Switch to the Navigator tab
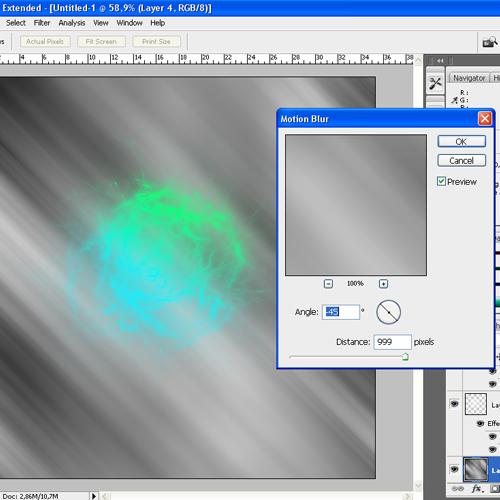Viewport: 500px width, 500px height. (469, 78)
